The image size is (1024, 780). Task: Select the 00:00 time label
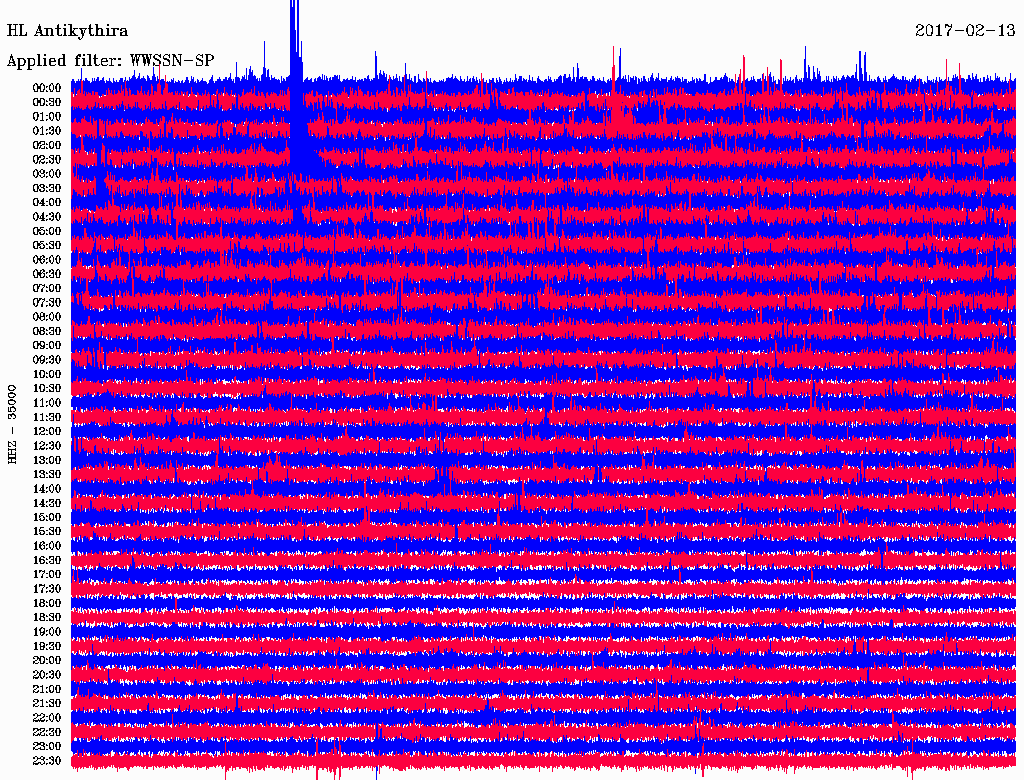[47, 88]
